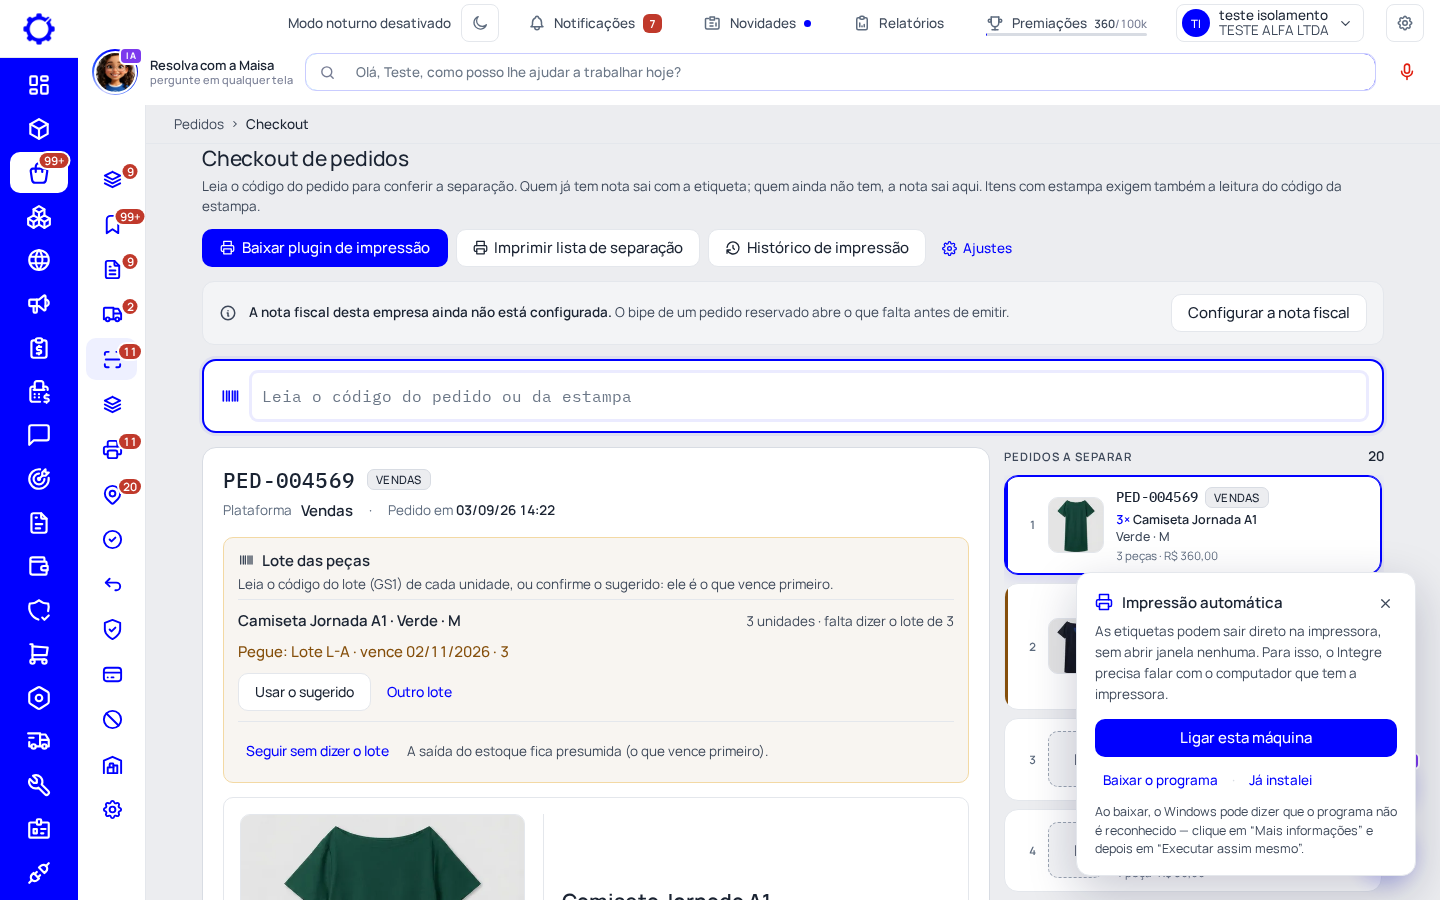Click Imprimir lista de separação

[x=578, y=248]
